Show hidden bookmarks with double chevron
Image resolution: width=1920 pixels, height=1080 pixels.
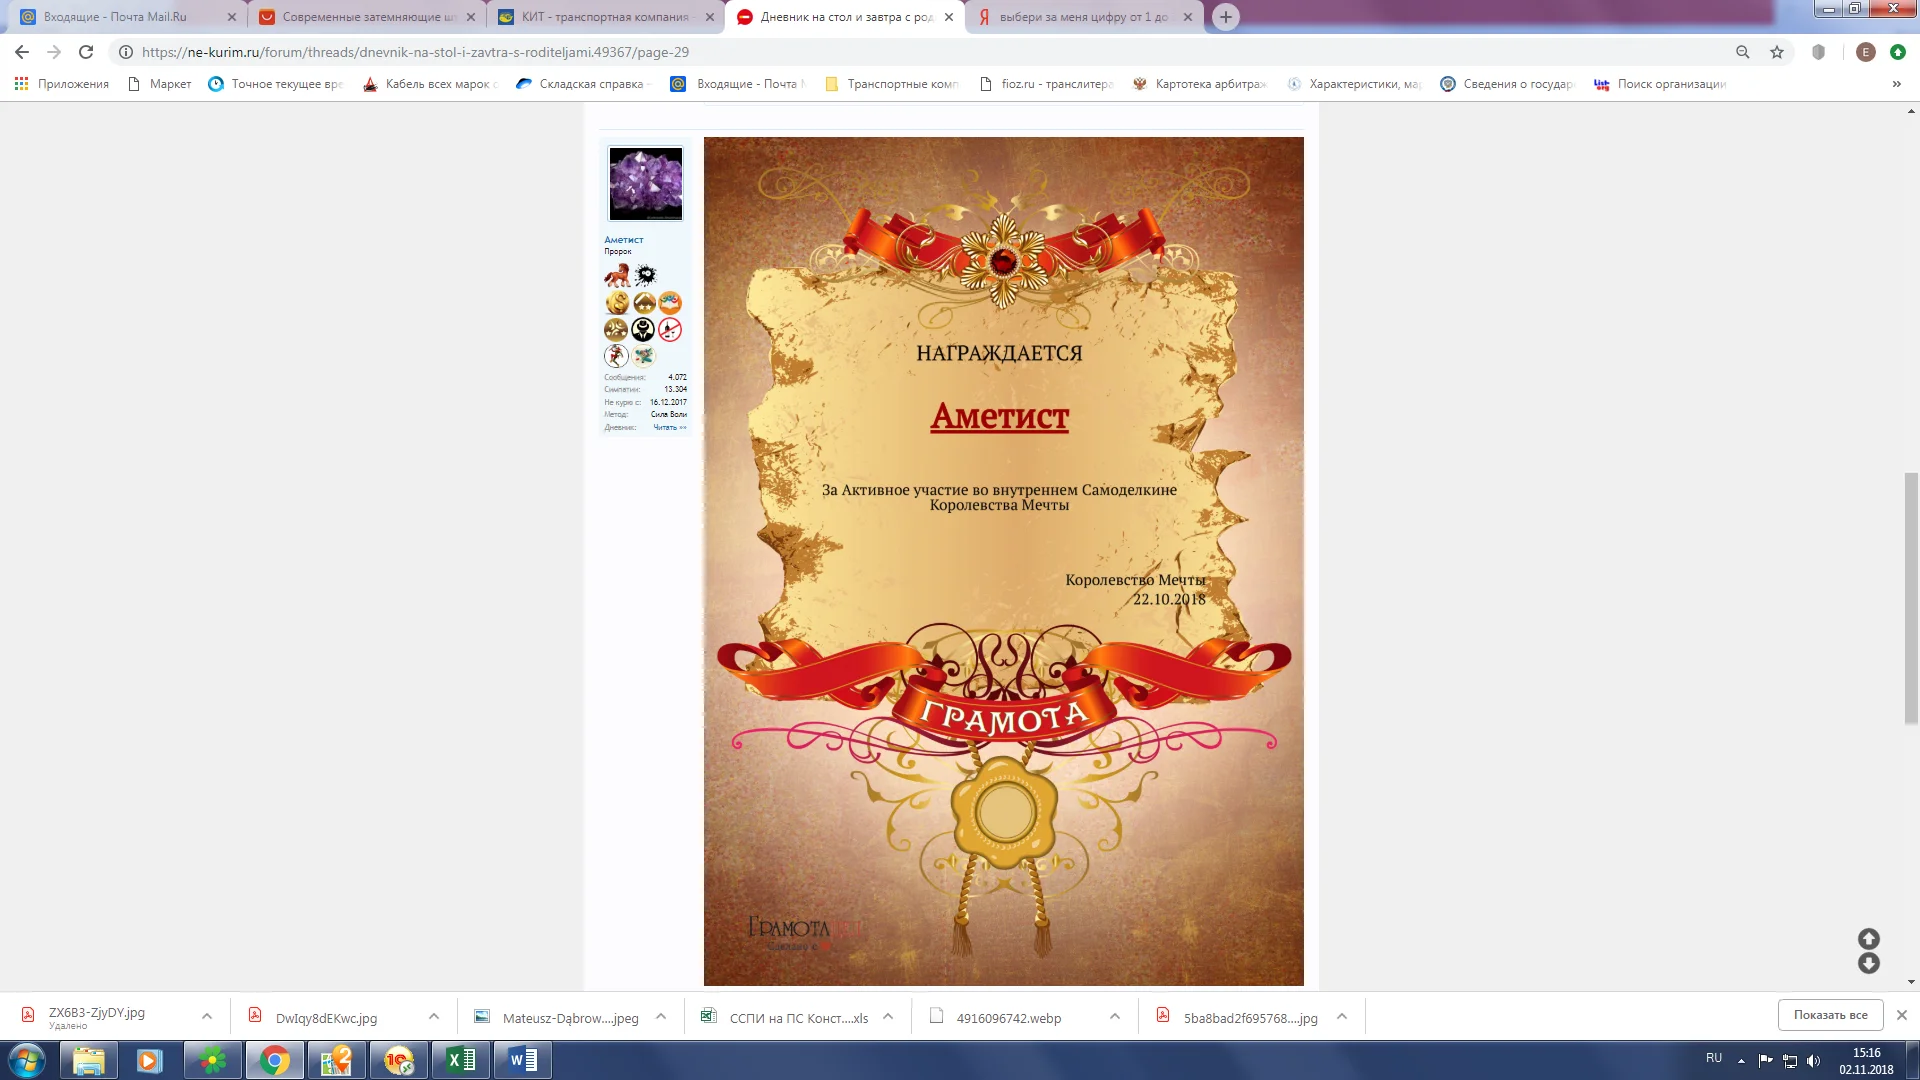(1896, 84)
